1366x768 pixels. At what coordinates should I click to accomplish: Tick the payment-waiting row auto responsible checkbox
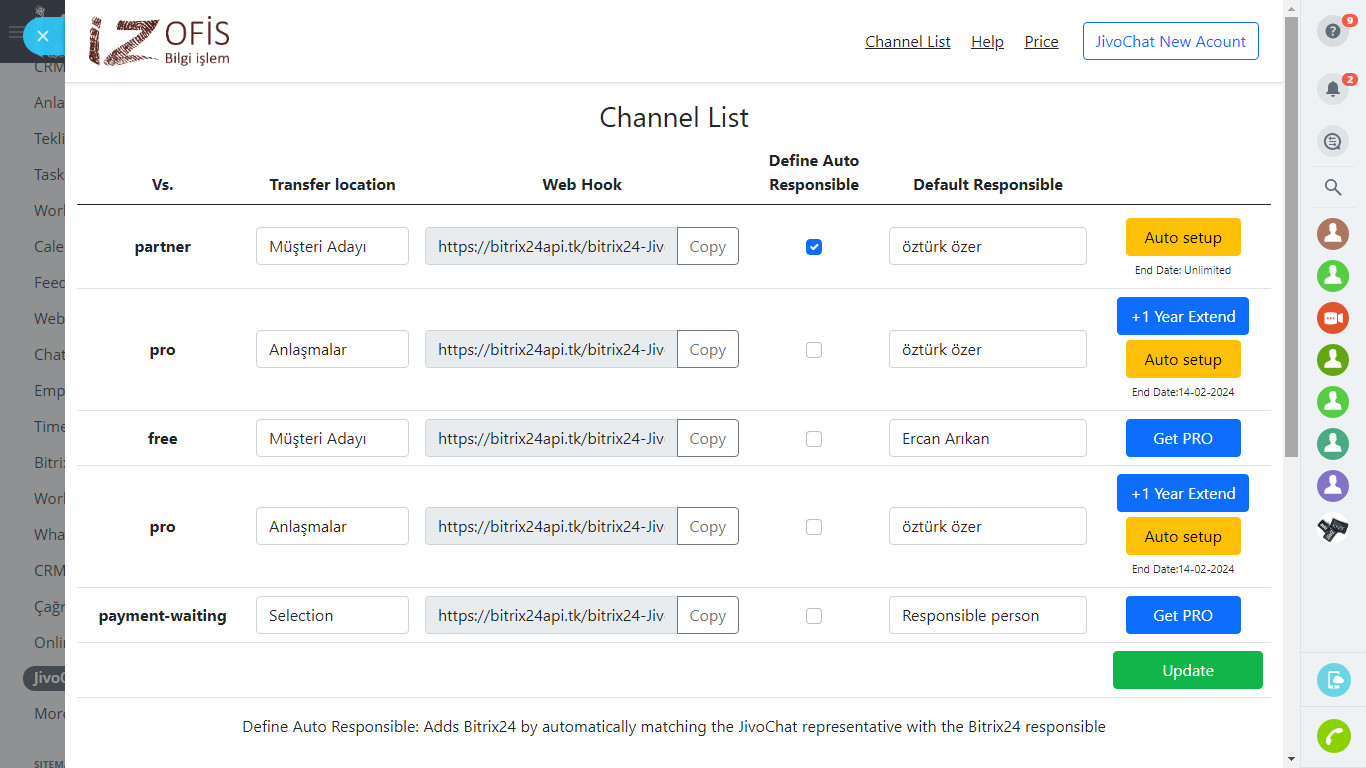coord(814,616)
